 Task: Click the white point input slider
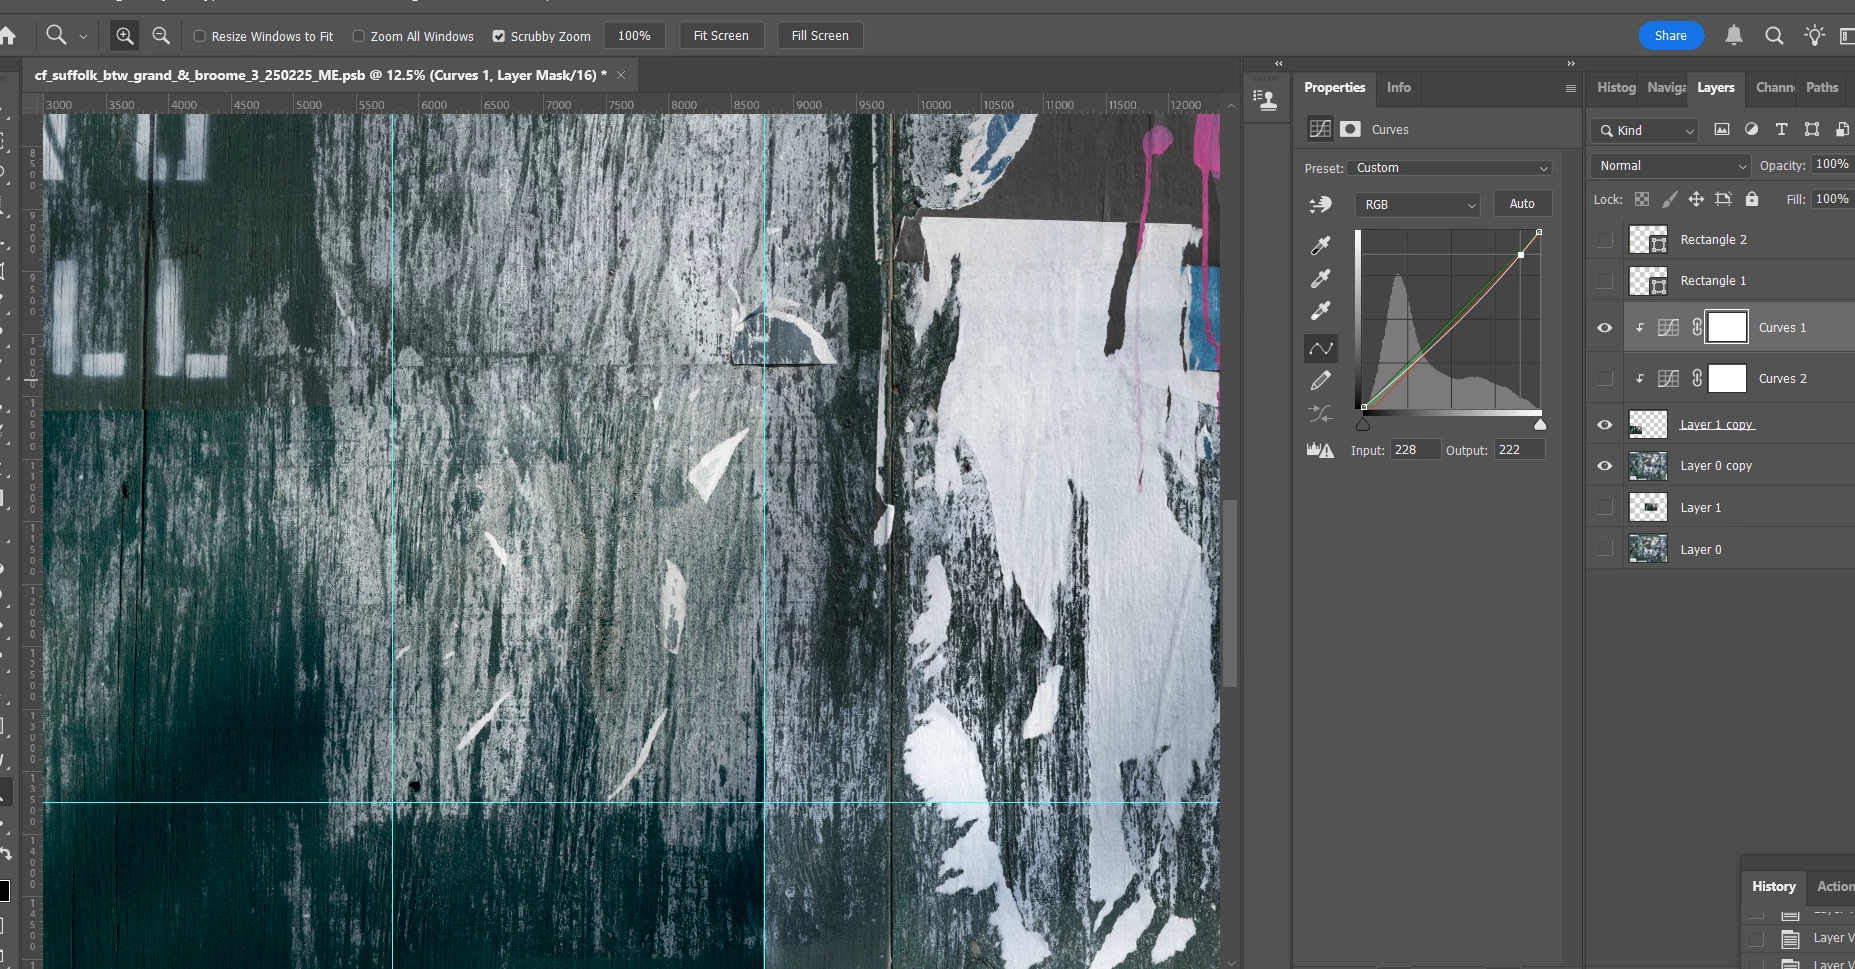(1540, 424)
